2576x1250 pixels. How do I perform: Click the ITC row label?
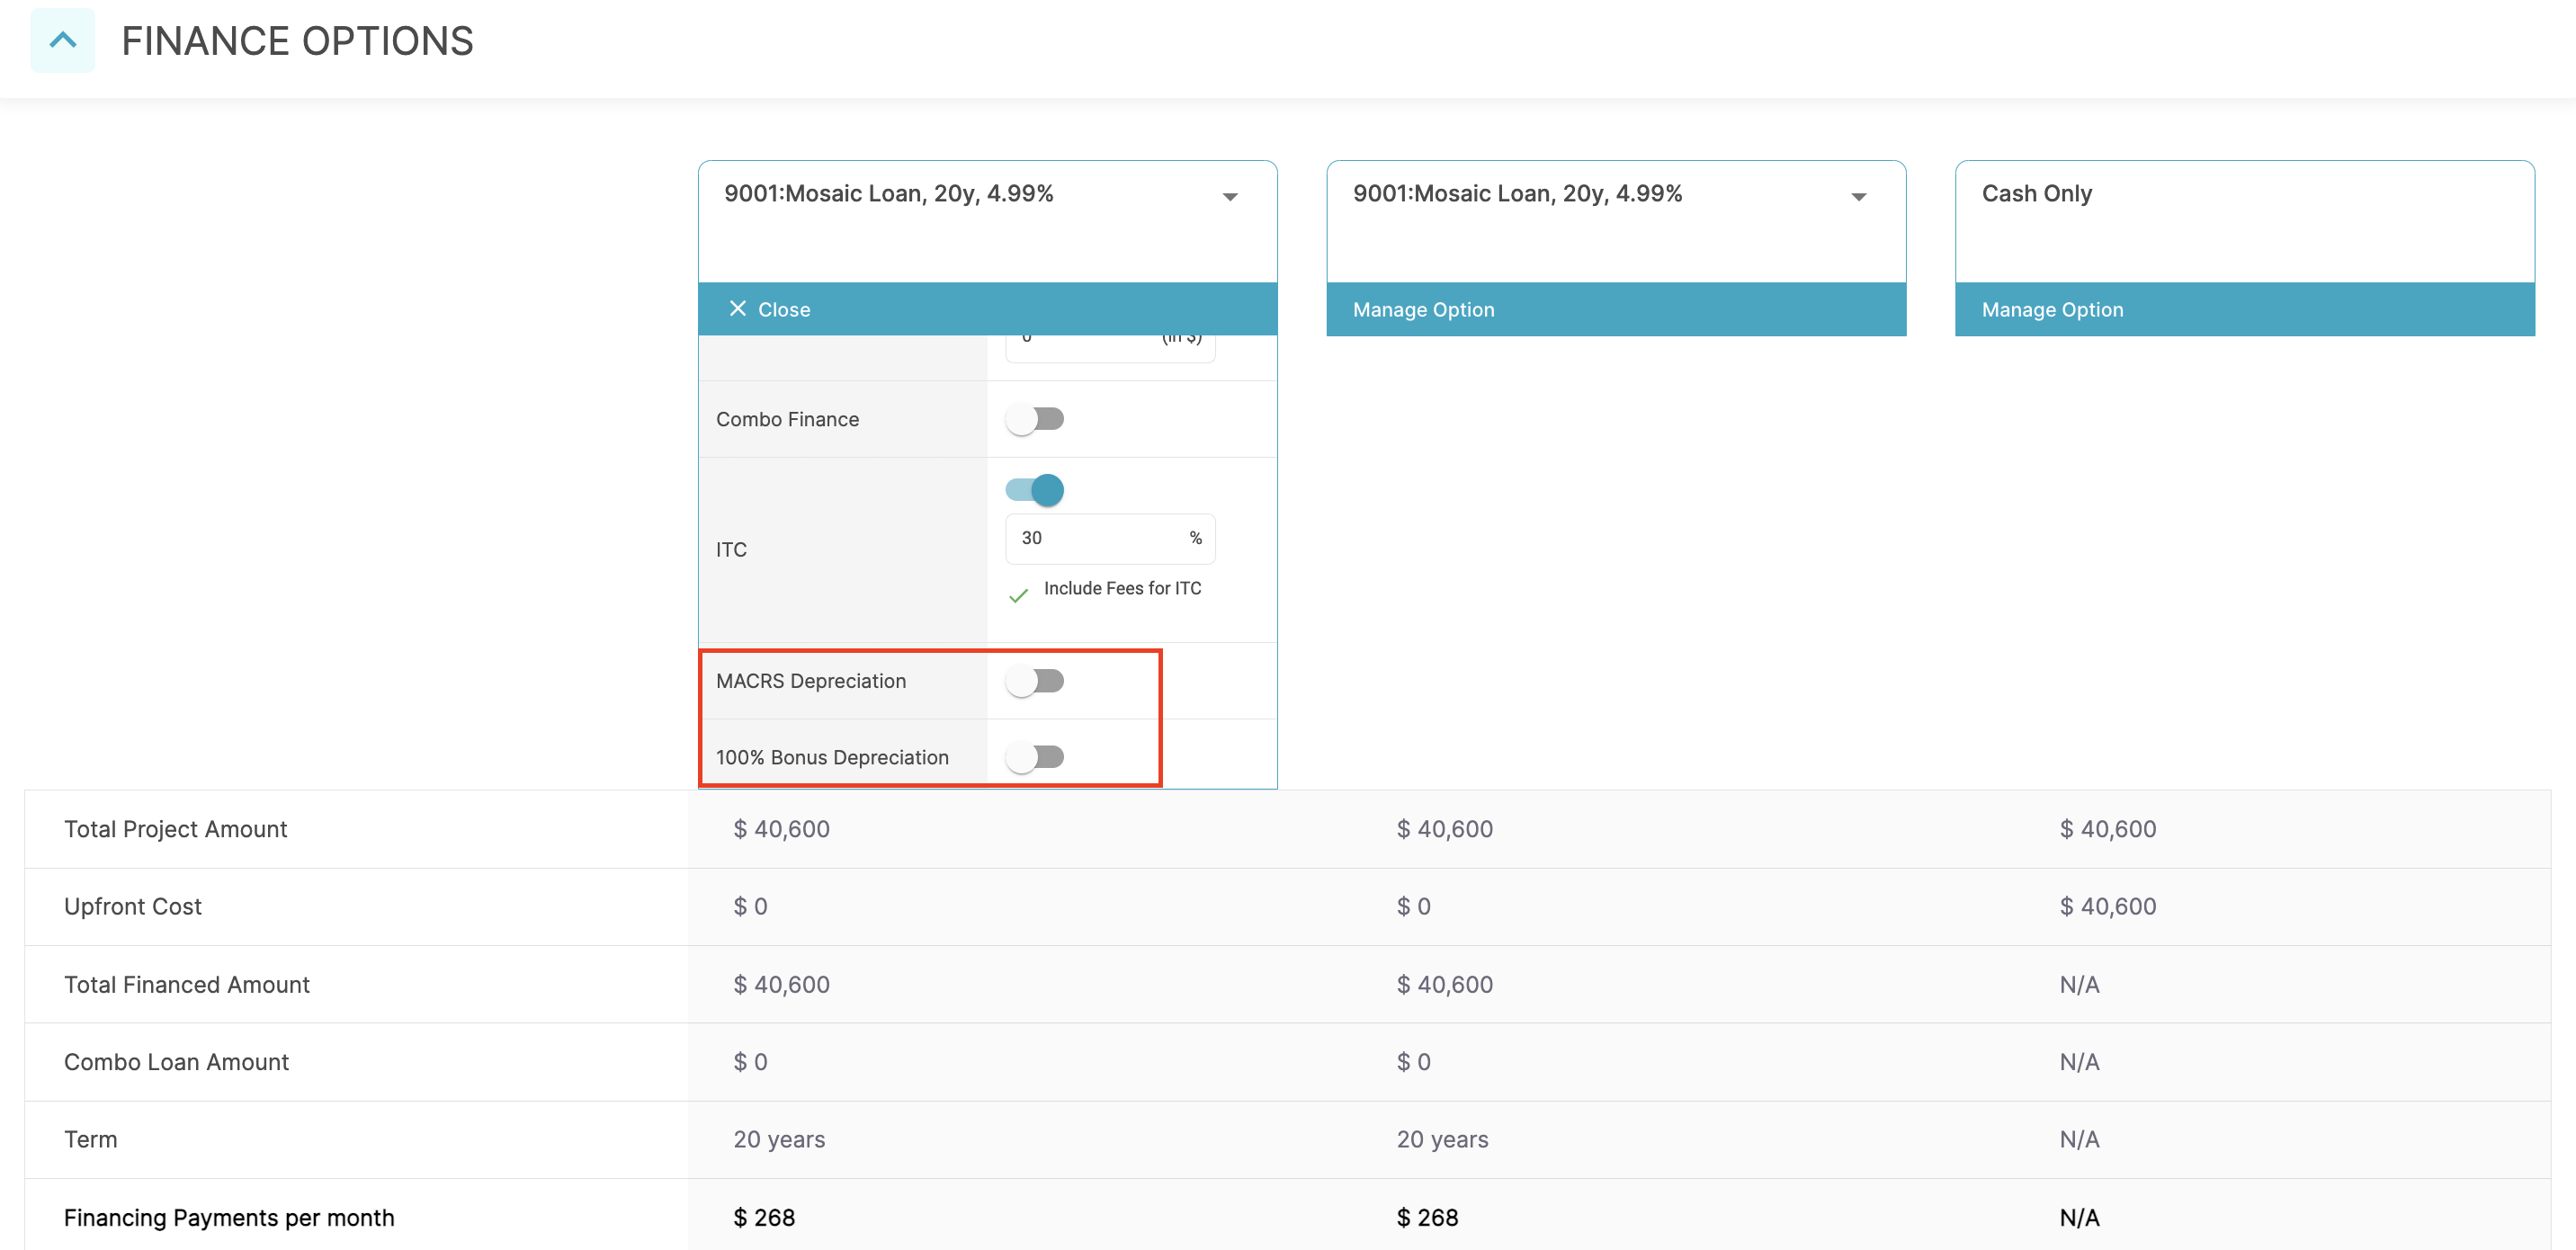[731, 550]
